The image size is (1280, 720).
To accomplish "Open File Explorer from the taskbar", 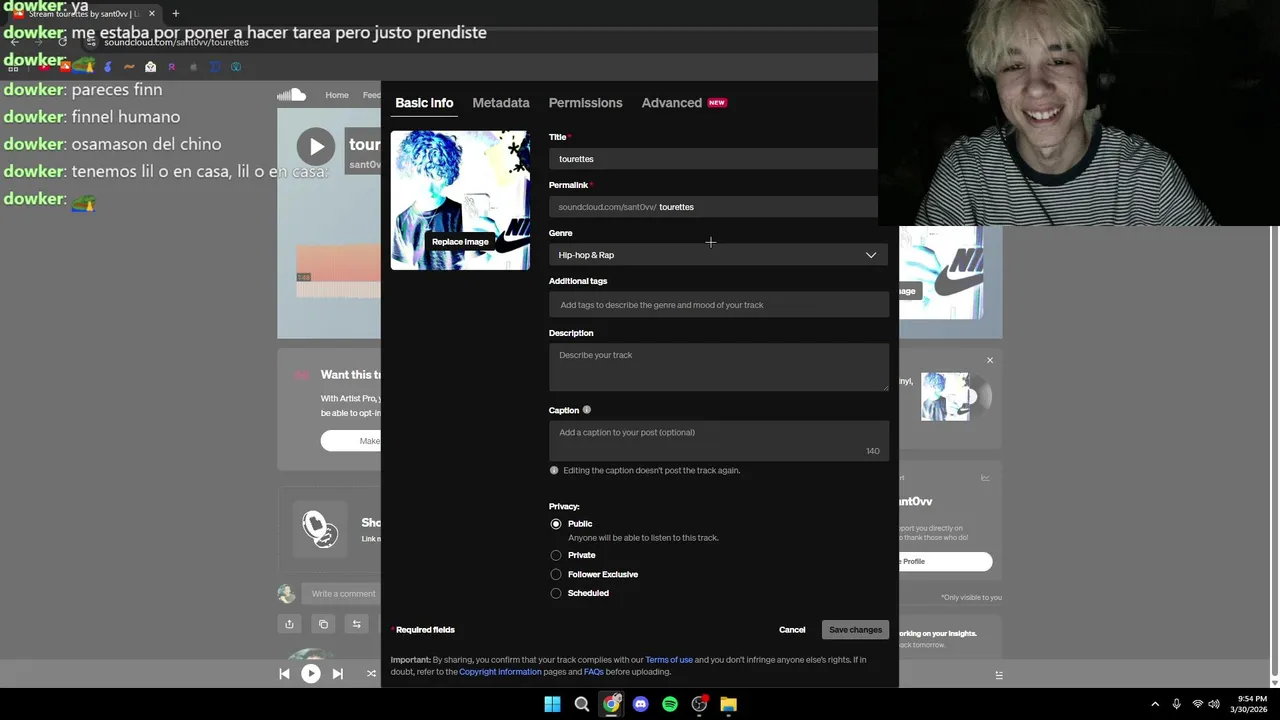I will point(728,704).
